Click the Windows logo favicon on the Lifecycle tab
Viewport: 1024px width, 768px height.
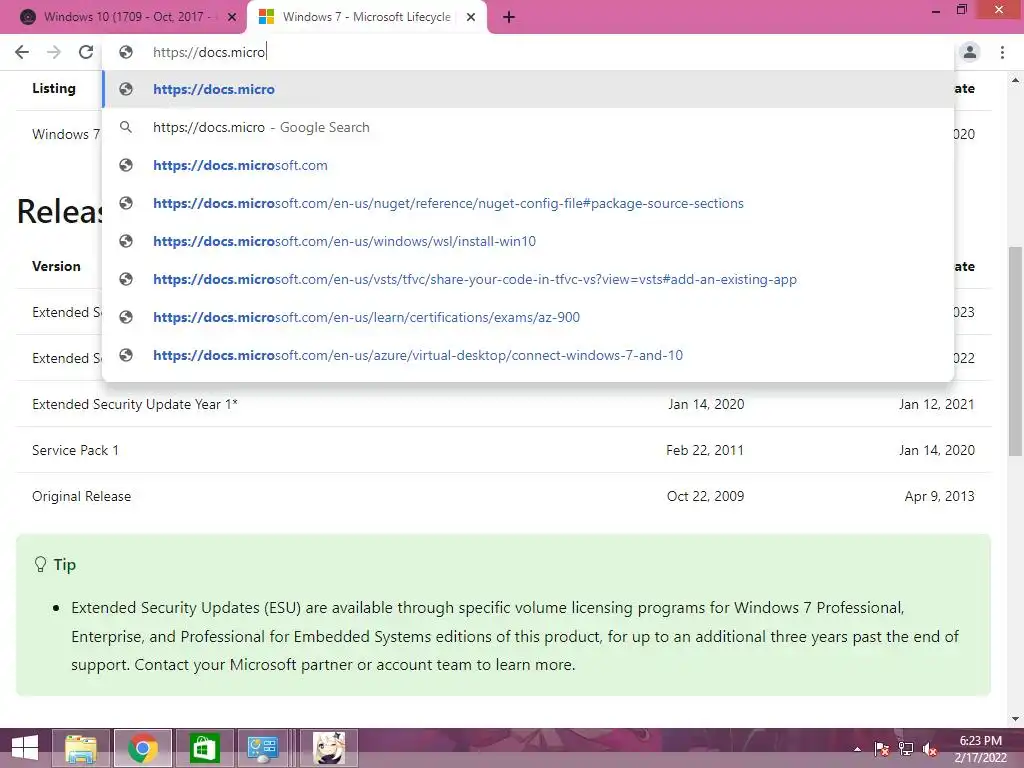point(266,17)
